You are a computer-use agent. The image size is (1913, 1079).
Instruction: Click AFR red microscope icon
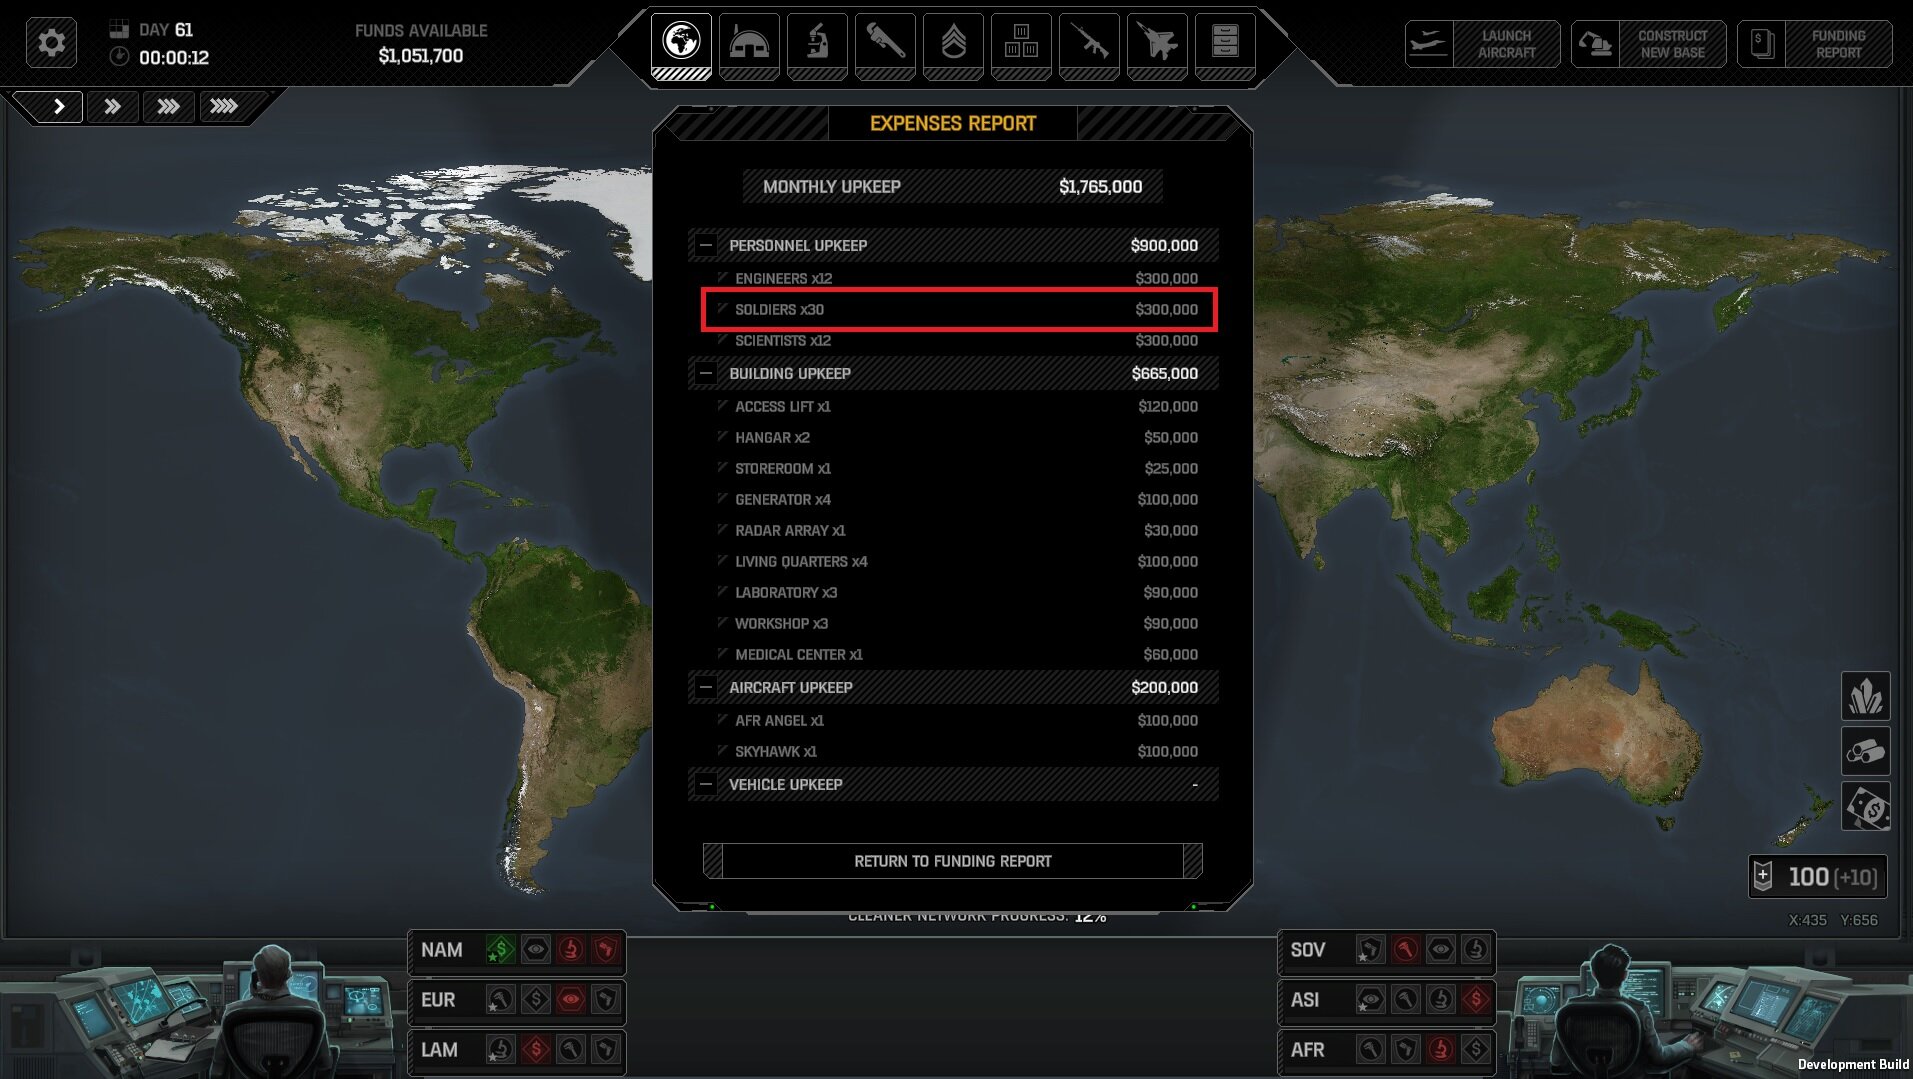1441,1049
